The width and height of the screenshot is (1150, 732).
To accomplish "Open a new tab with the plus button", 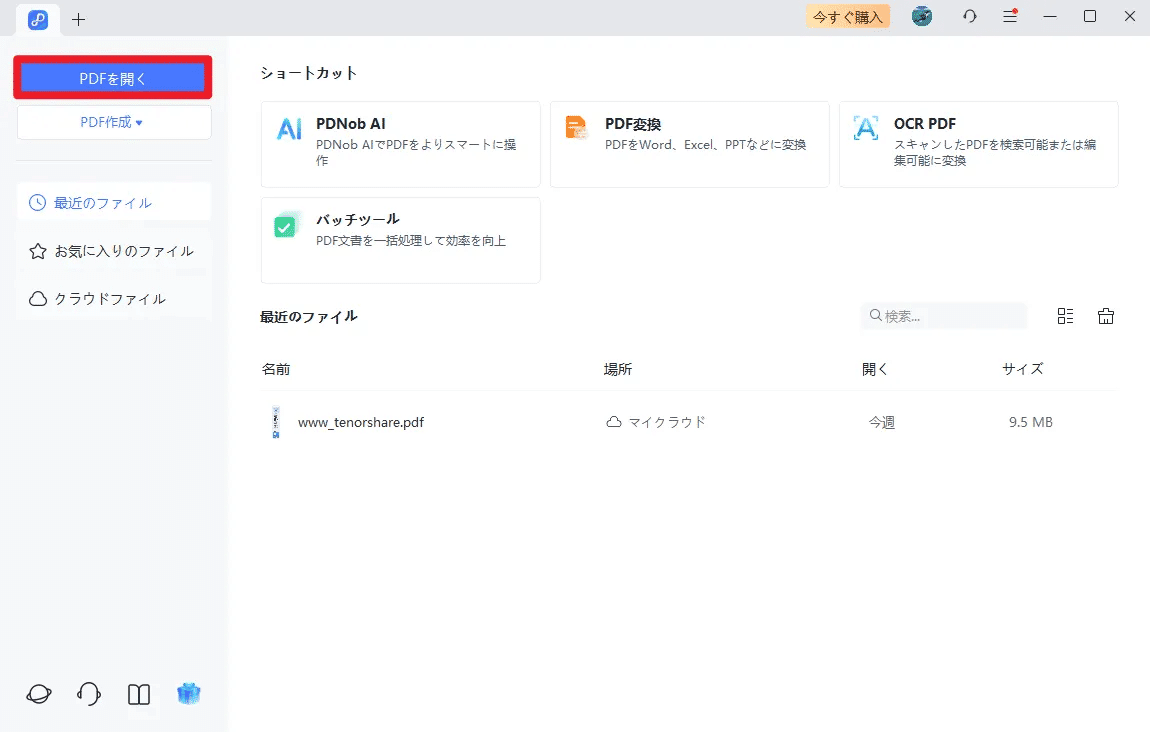I will 78,18.
